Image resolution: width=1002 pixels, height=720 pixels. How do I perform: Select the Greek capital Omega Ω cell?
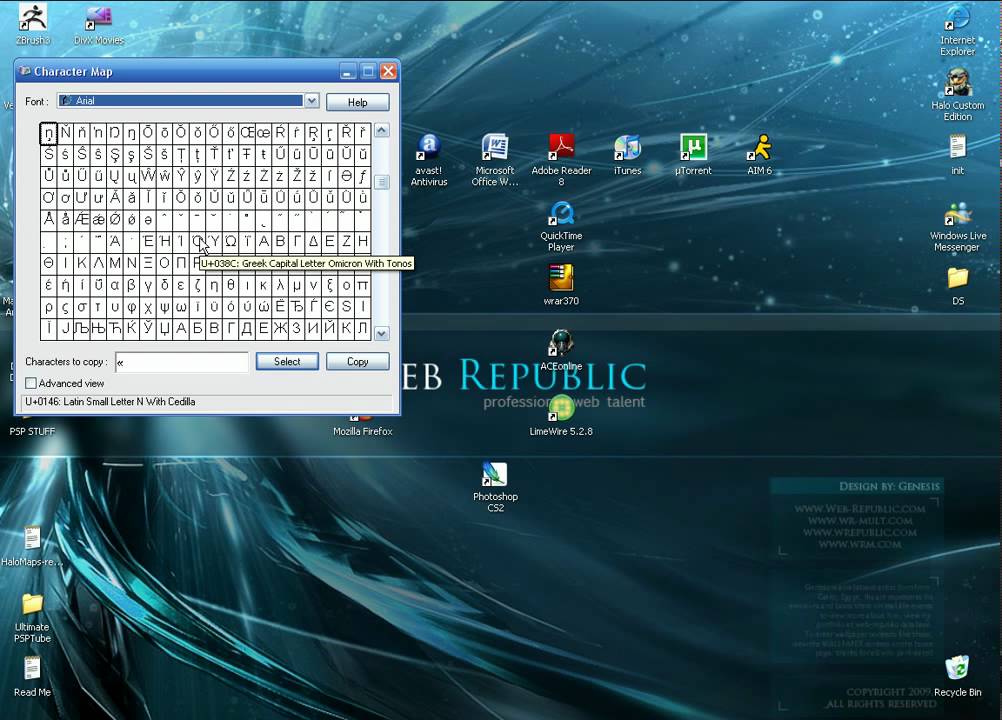point(231,241)
